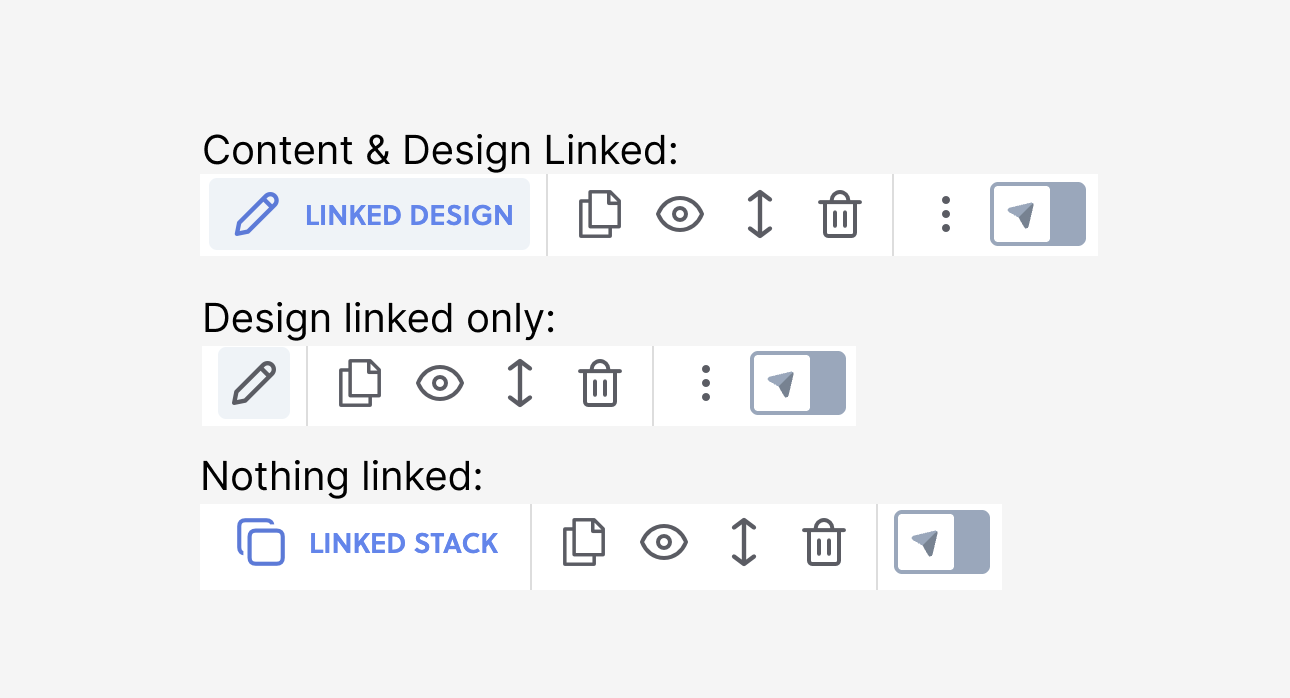Click the Content & Design Linked heading
The image size is (1290, 698).
tap(440, 150)
